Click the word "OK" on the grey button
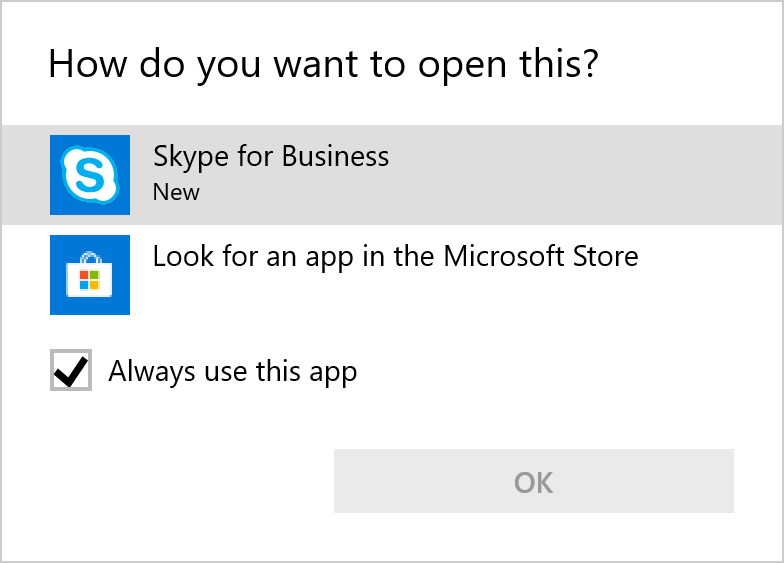 coord(533,483)
